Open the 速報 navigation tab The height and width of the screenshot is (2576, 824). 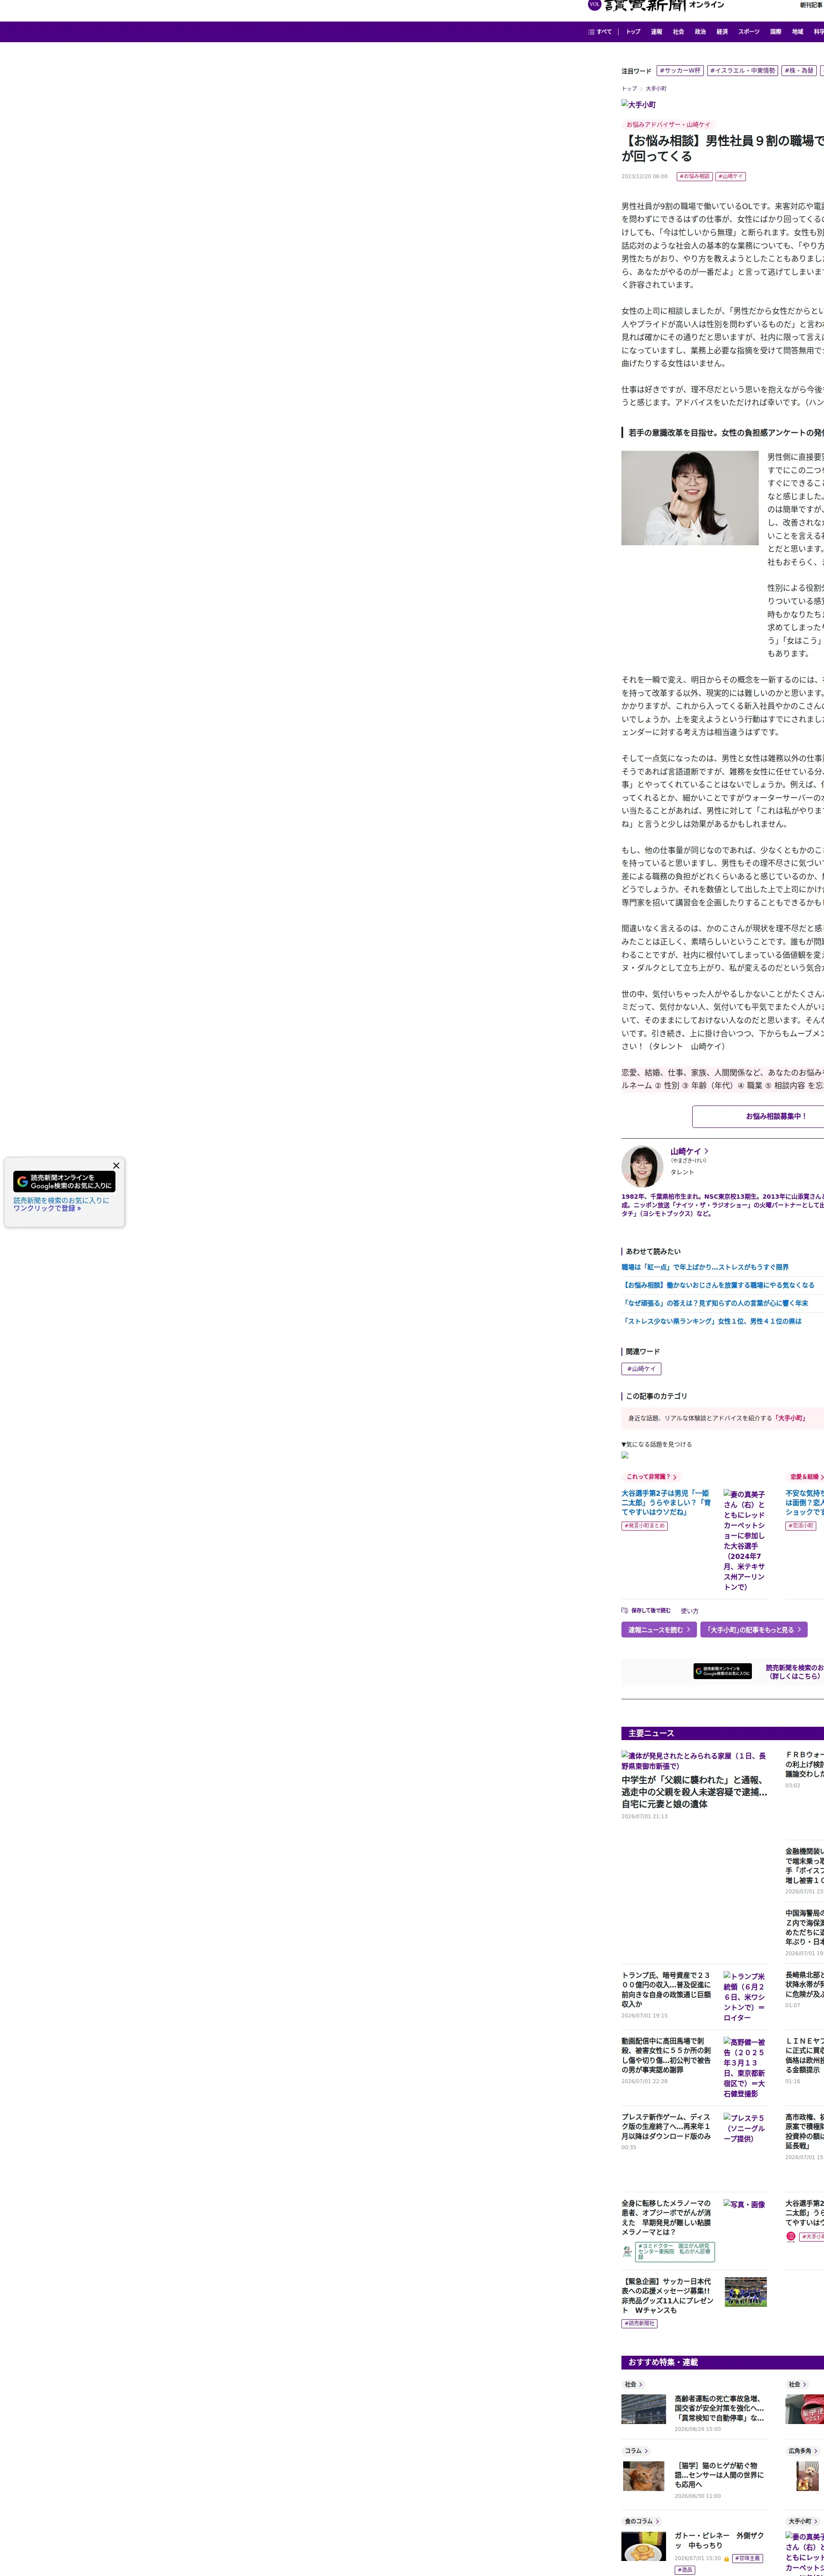pos(656,32)
